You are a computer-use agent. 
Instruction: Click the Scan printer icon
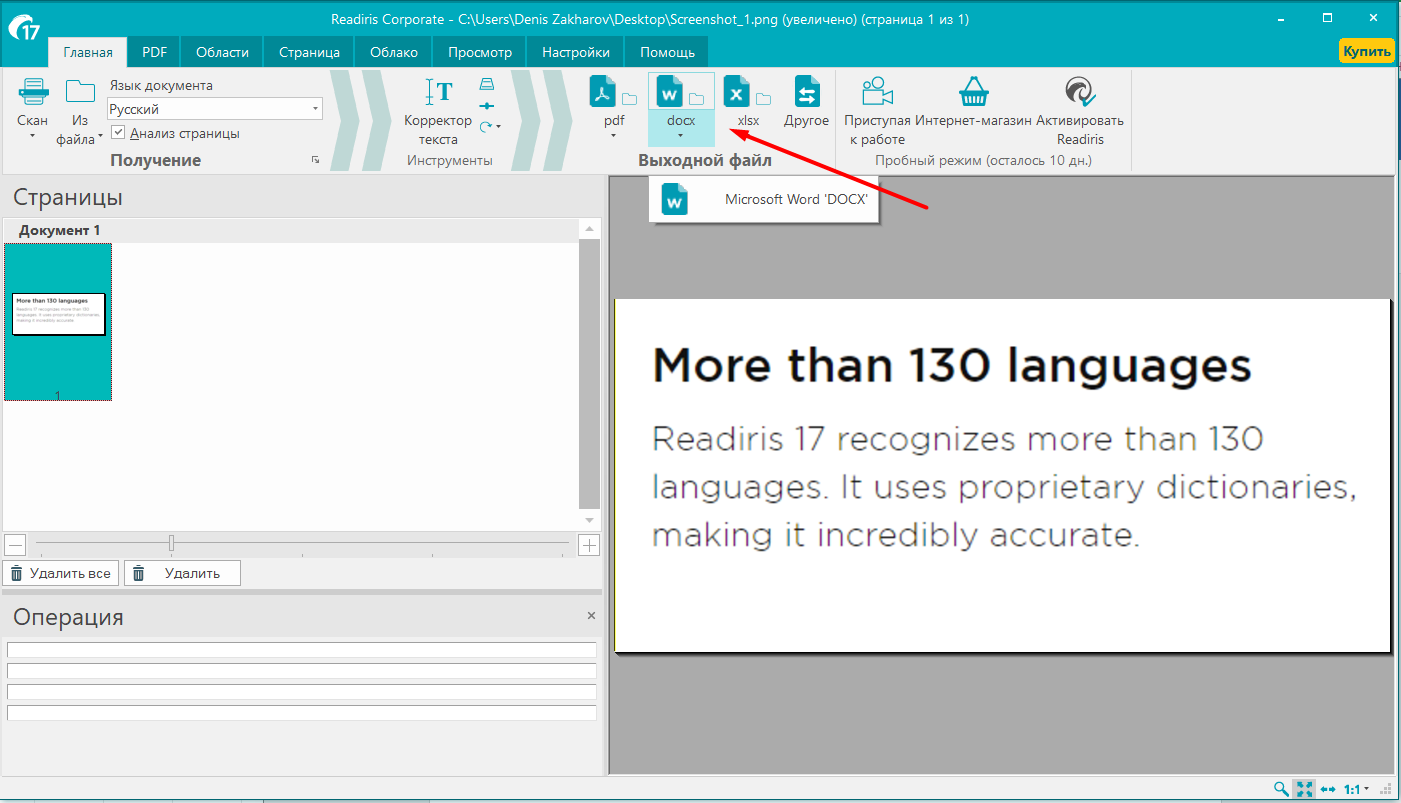(x=33, y=91)
